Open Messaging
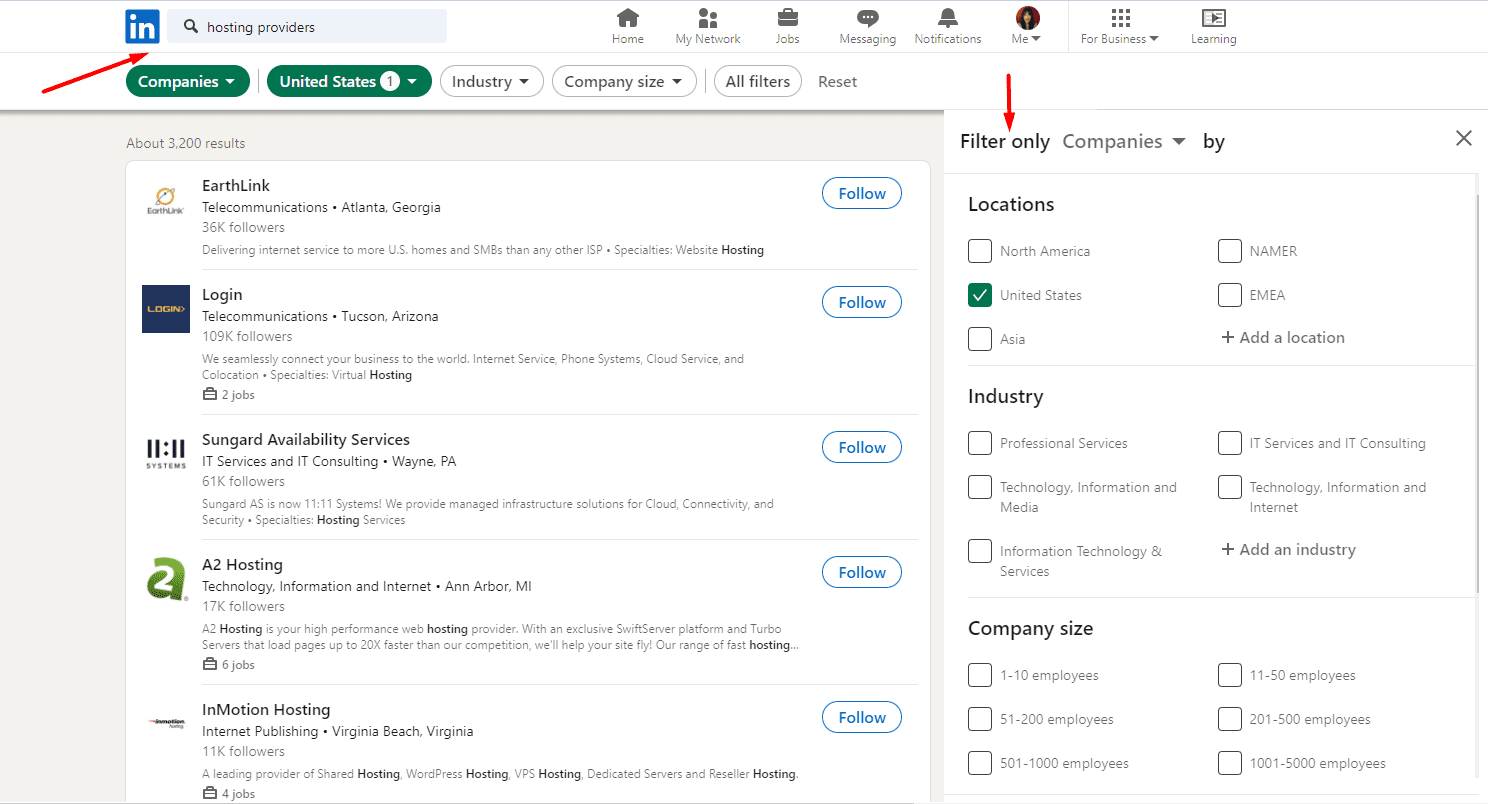 [x=868, y=26]
